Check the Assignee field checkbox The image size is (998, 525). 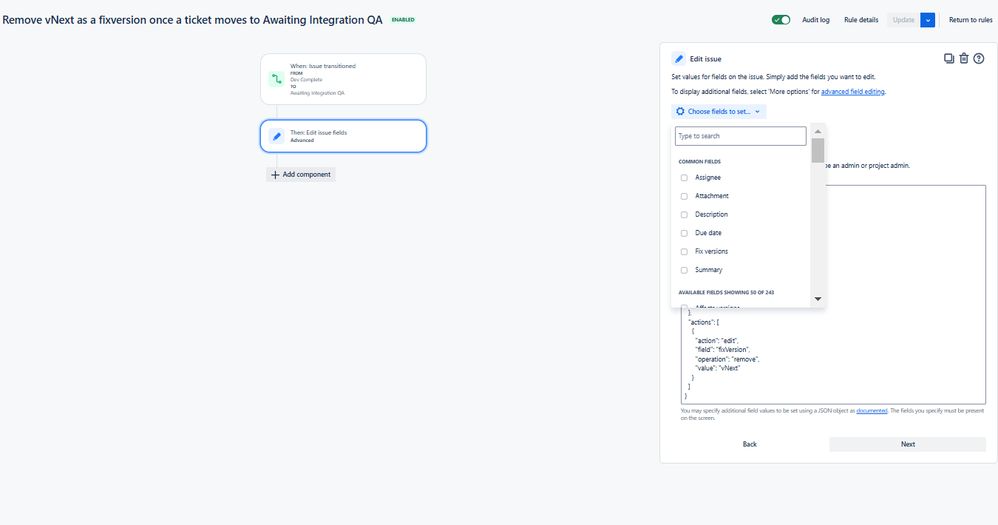pos(684,178)
